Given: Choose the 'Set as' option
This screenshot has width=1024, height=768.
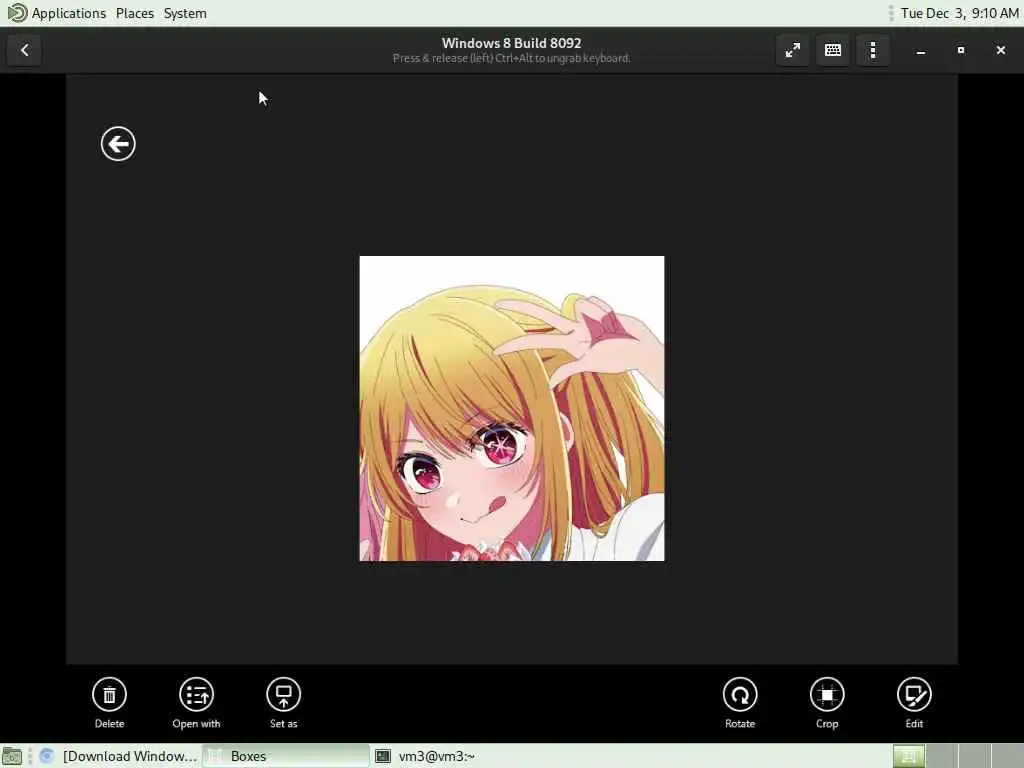Looking at the screenshot, I should click(x=283, y=695).
